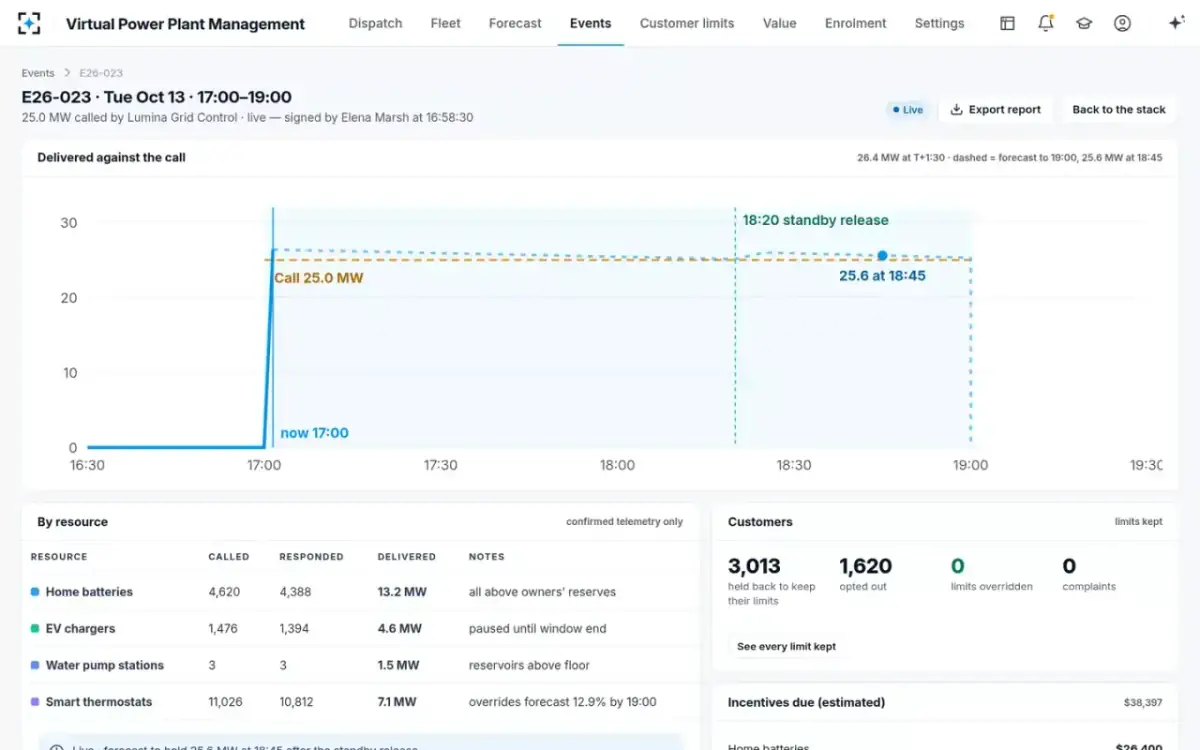Click the overrides forecast 12.9% note
Screen dimensions: 1200x750
tap(563, 702)
